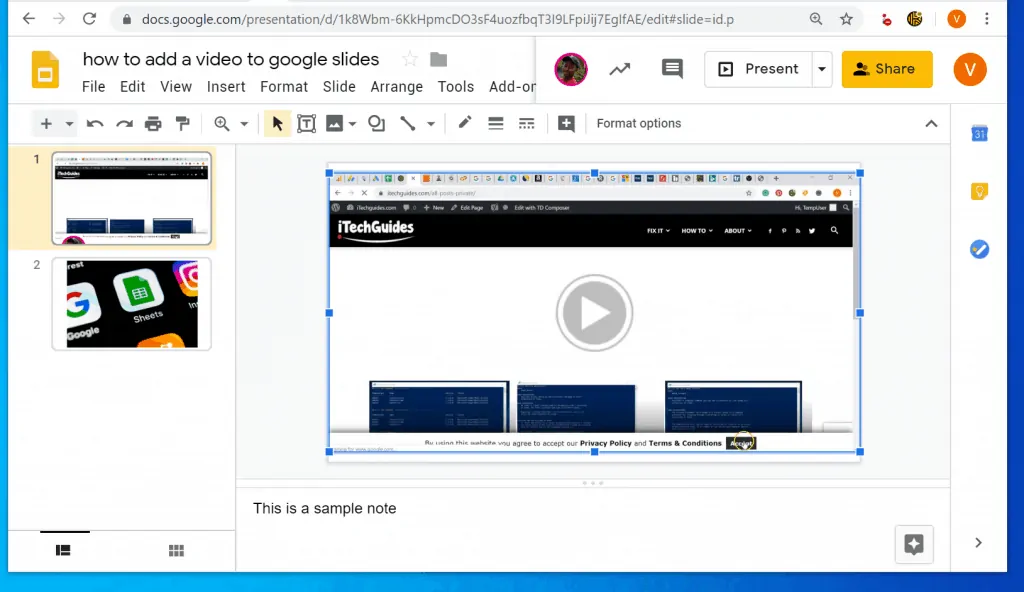Select the Paint format tool
The image size is (1024, 592).
click(x=182, y=124)
